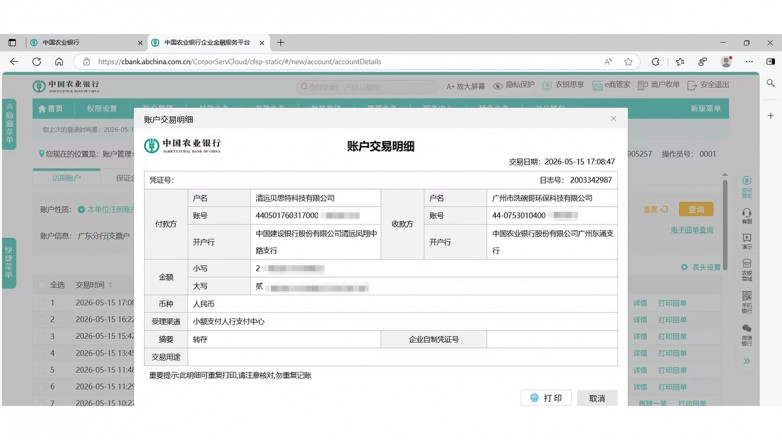Open 电子回单查询 link
Image resolution: width=782 pixels, height=440 pixels.
tap(692, 230)
